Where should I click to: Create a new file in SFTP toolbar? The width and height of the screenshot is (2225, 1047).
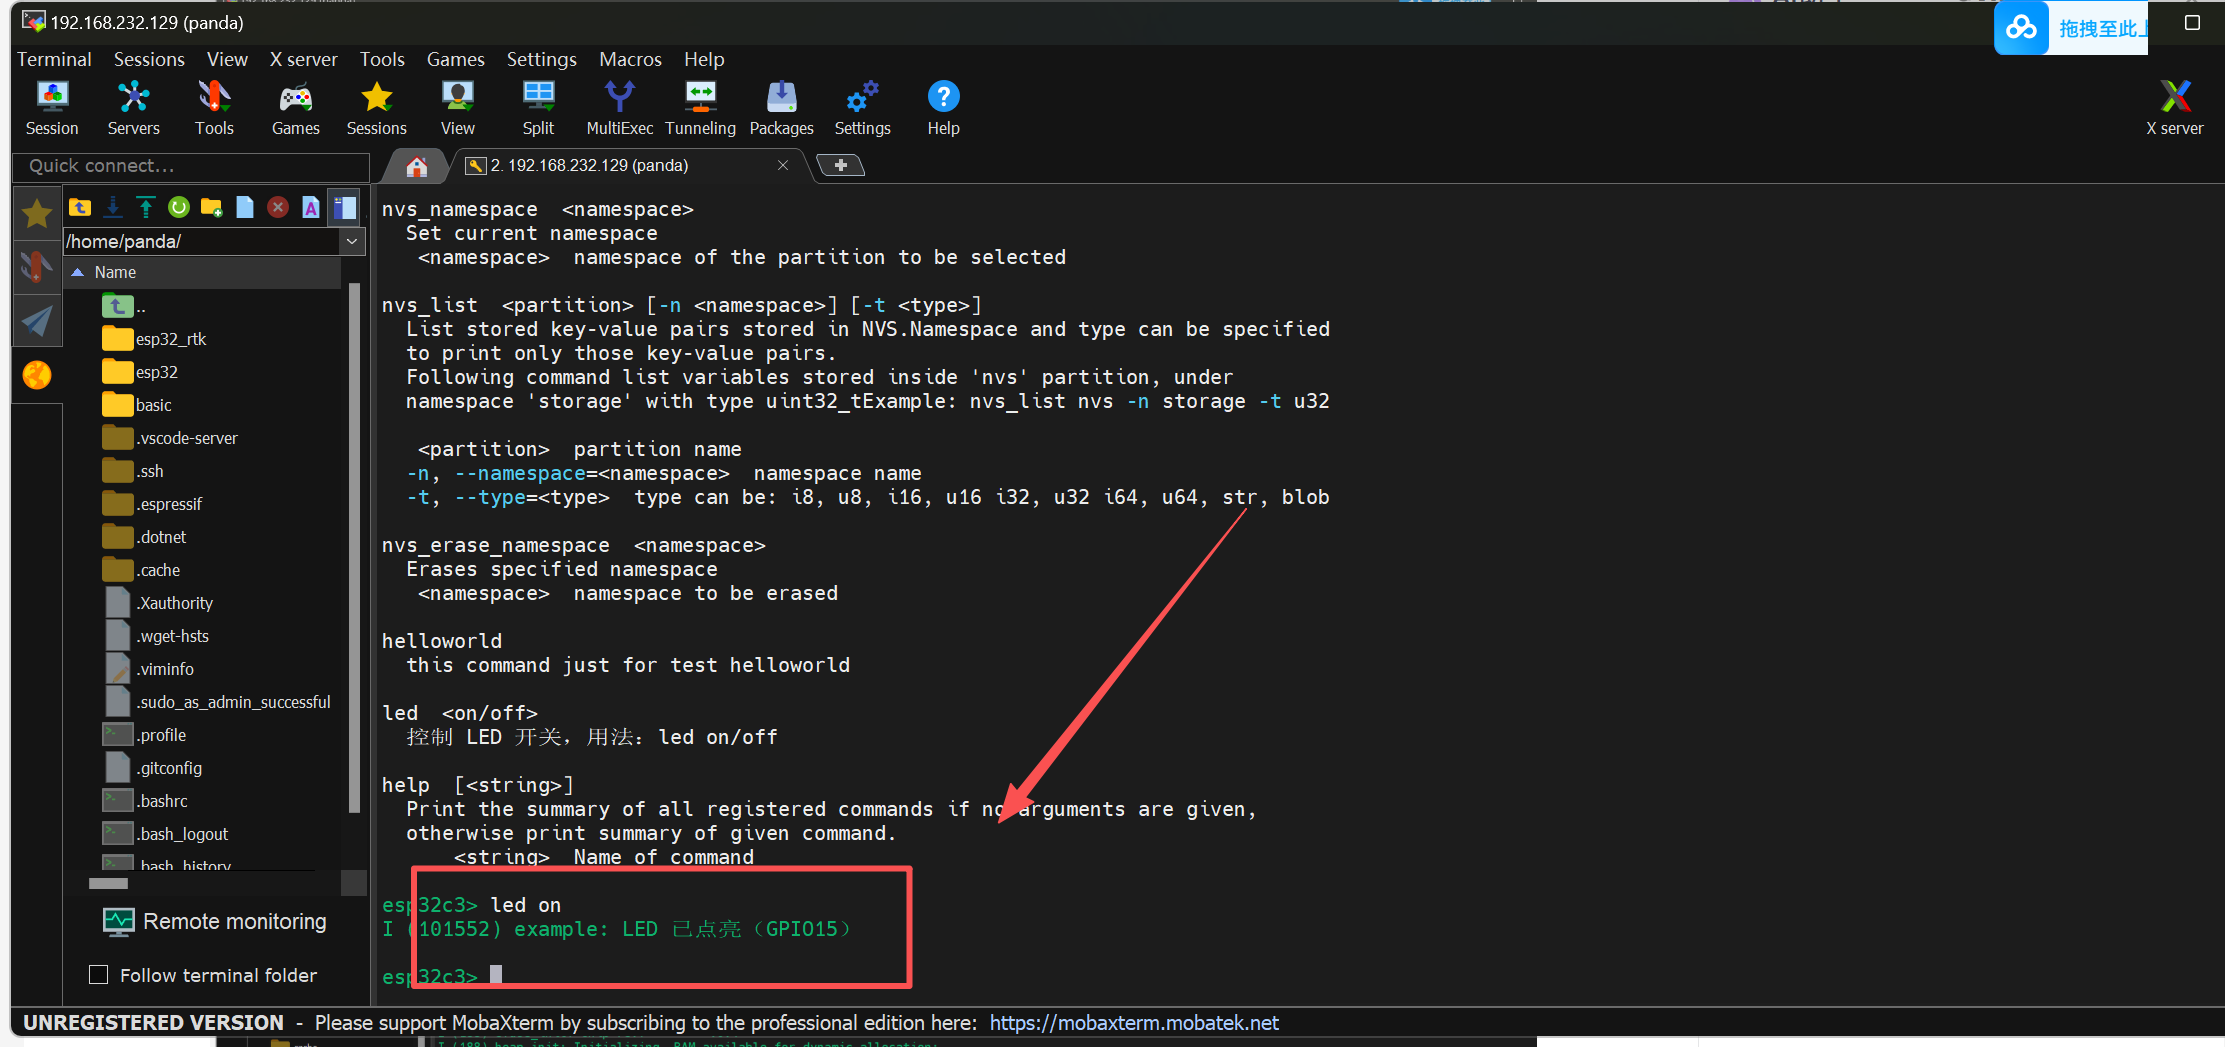pos(245,207)
